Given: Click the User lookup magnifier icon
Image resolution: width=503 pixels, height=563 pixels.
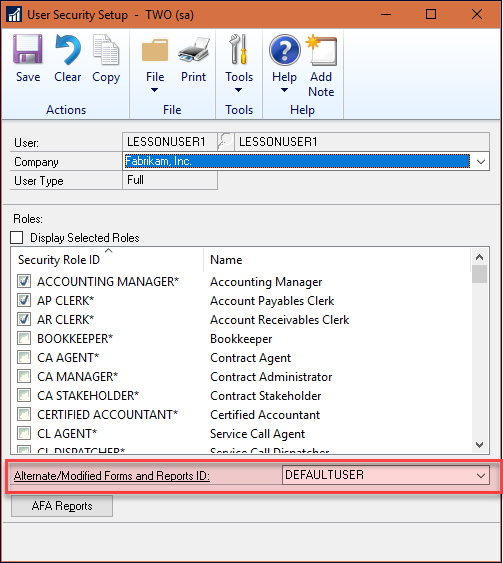Looking at the screenshot, I should (x=226, y=141).
